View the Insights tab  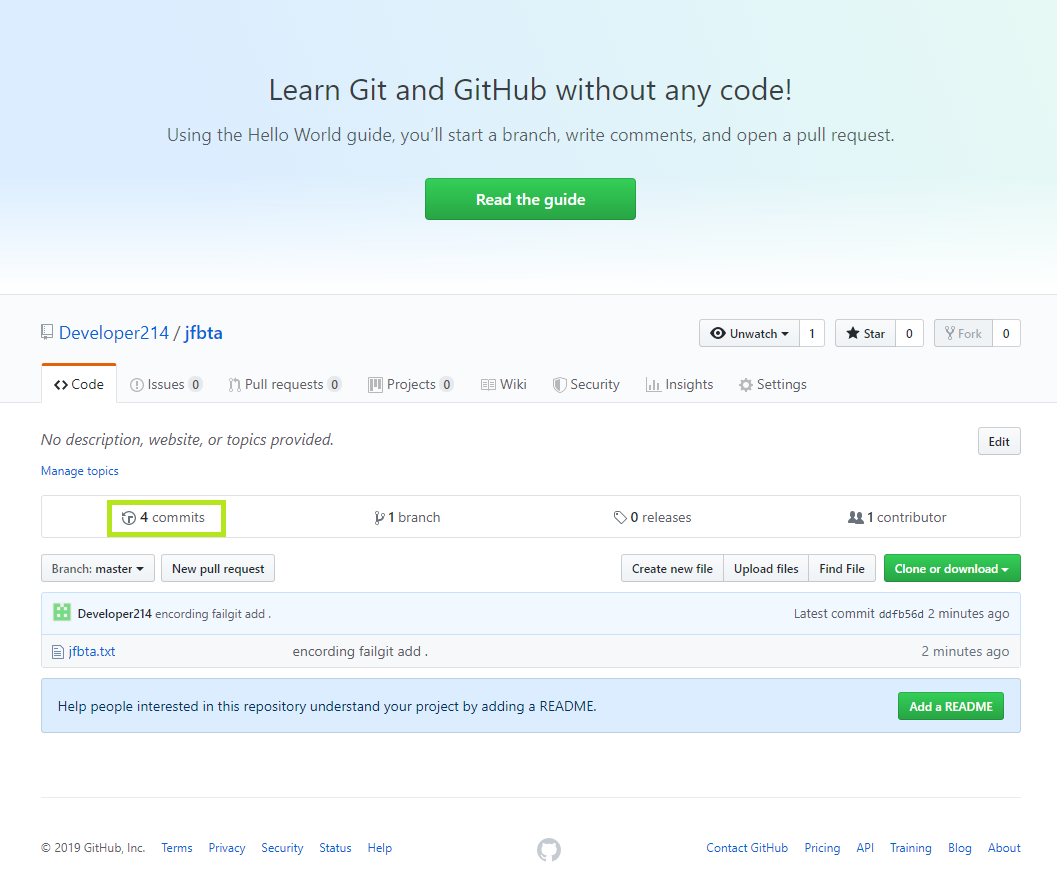(x=680, y=384)
